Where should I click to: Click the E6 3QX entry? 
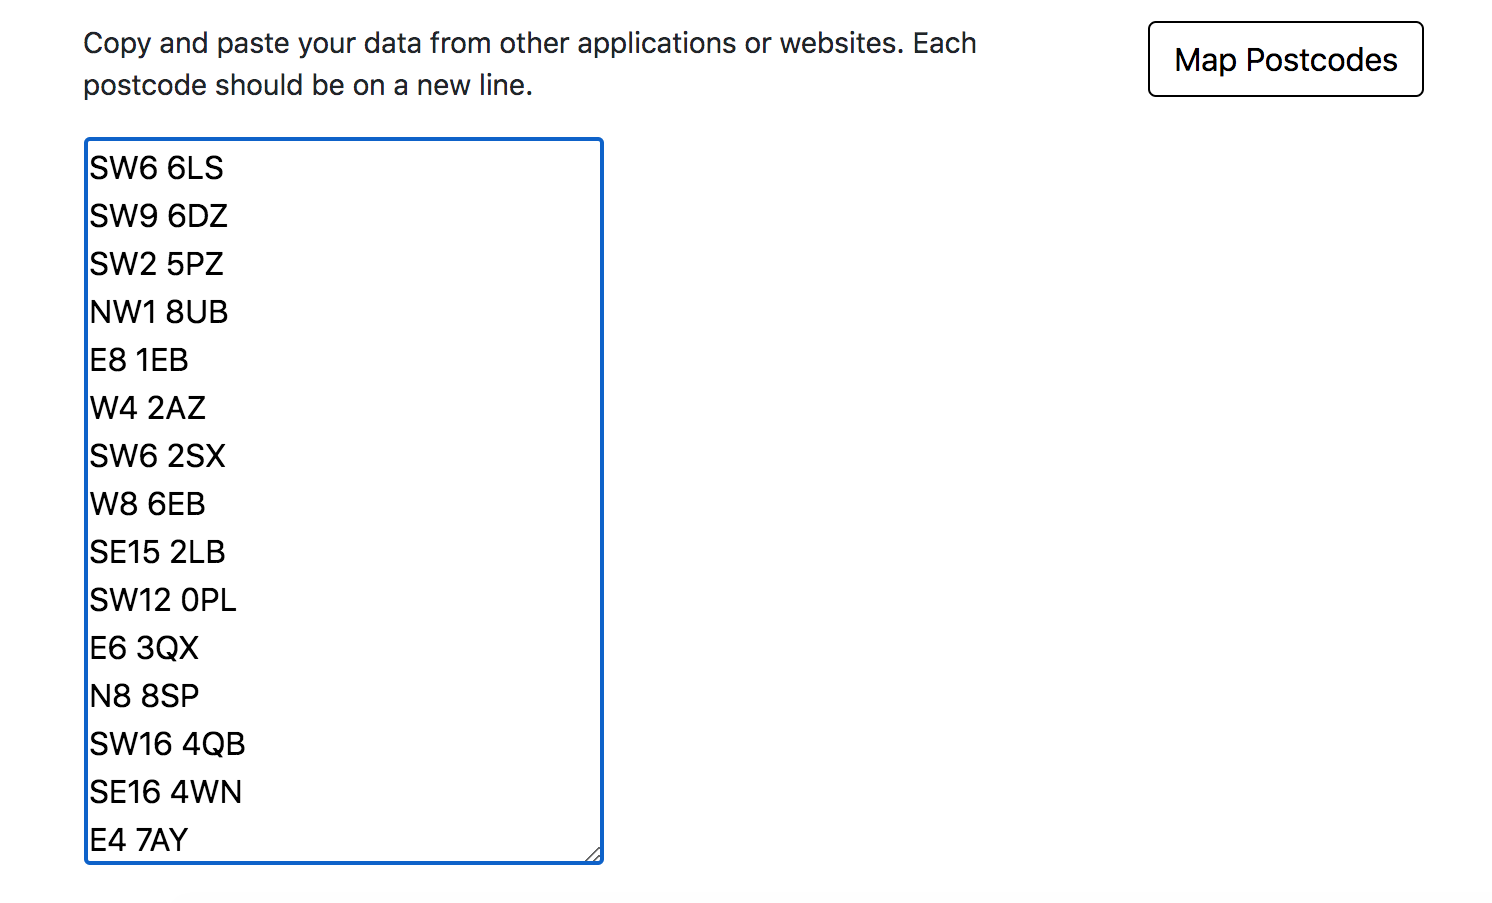click(143, 648)
